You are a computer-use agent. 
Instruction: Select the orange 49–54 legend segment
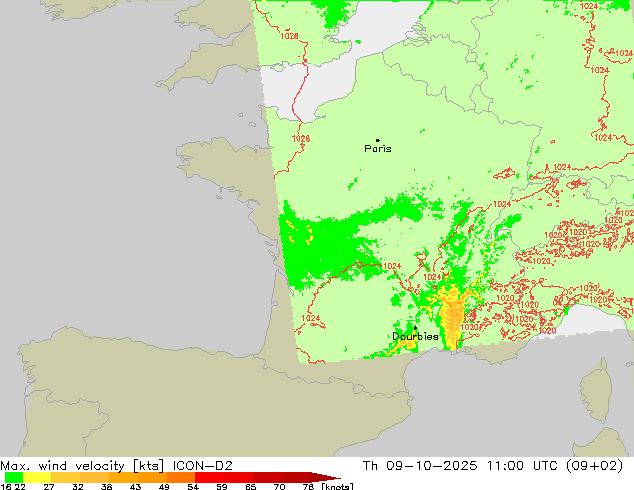181,477
